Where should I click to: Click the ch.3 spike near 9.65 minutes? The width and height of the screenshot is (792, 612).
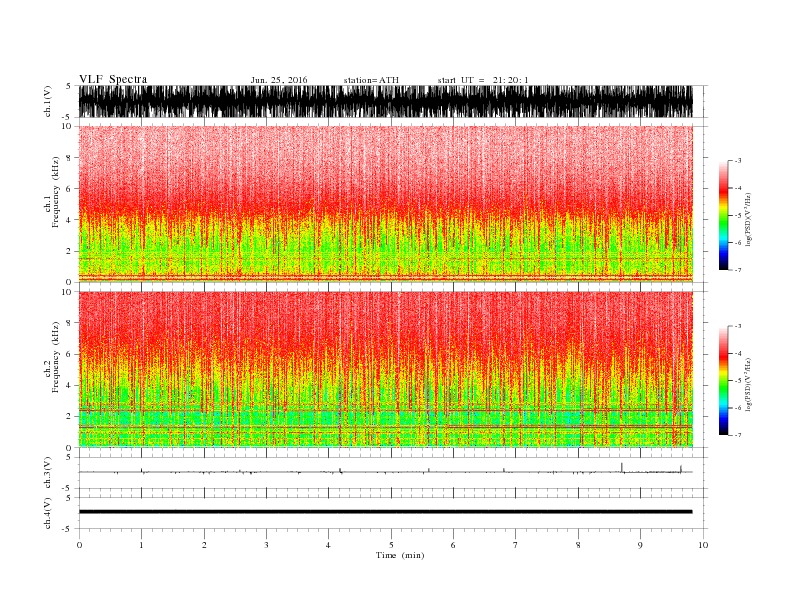coord(681,469)
